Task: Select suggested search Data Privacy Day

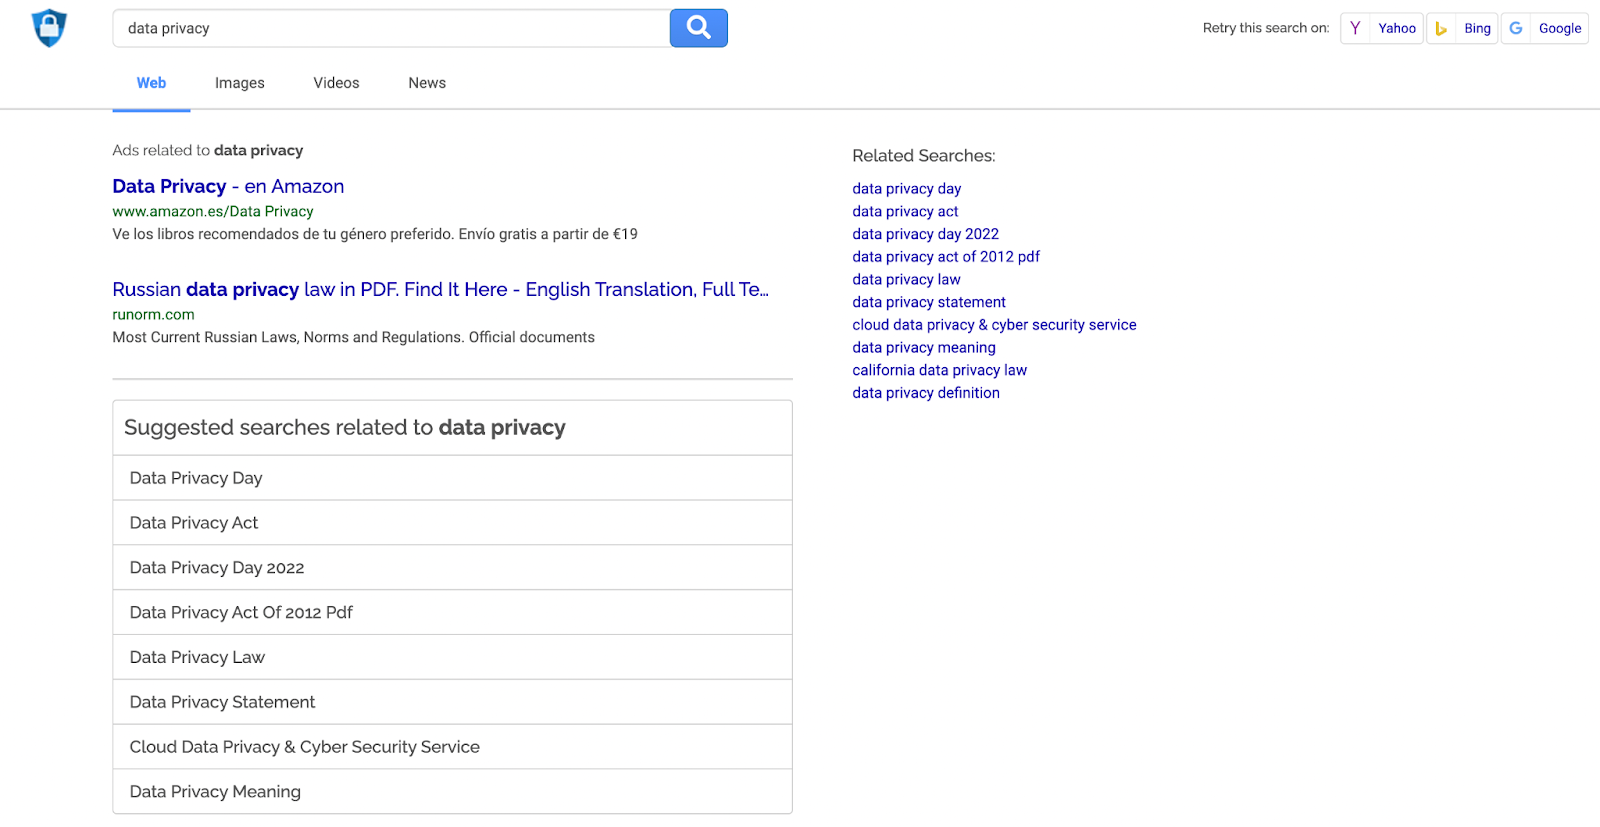Action: 196,478
